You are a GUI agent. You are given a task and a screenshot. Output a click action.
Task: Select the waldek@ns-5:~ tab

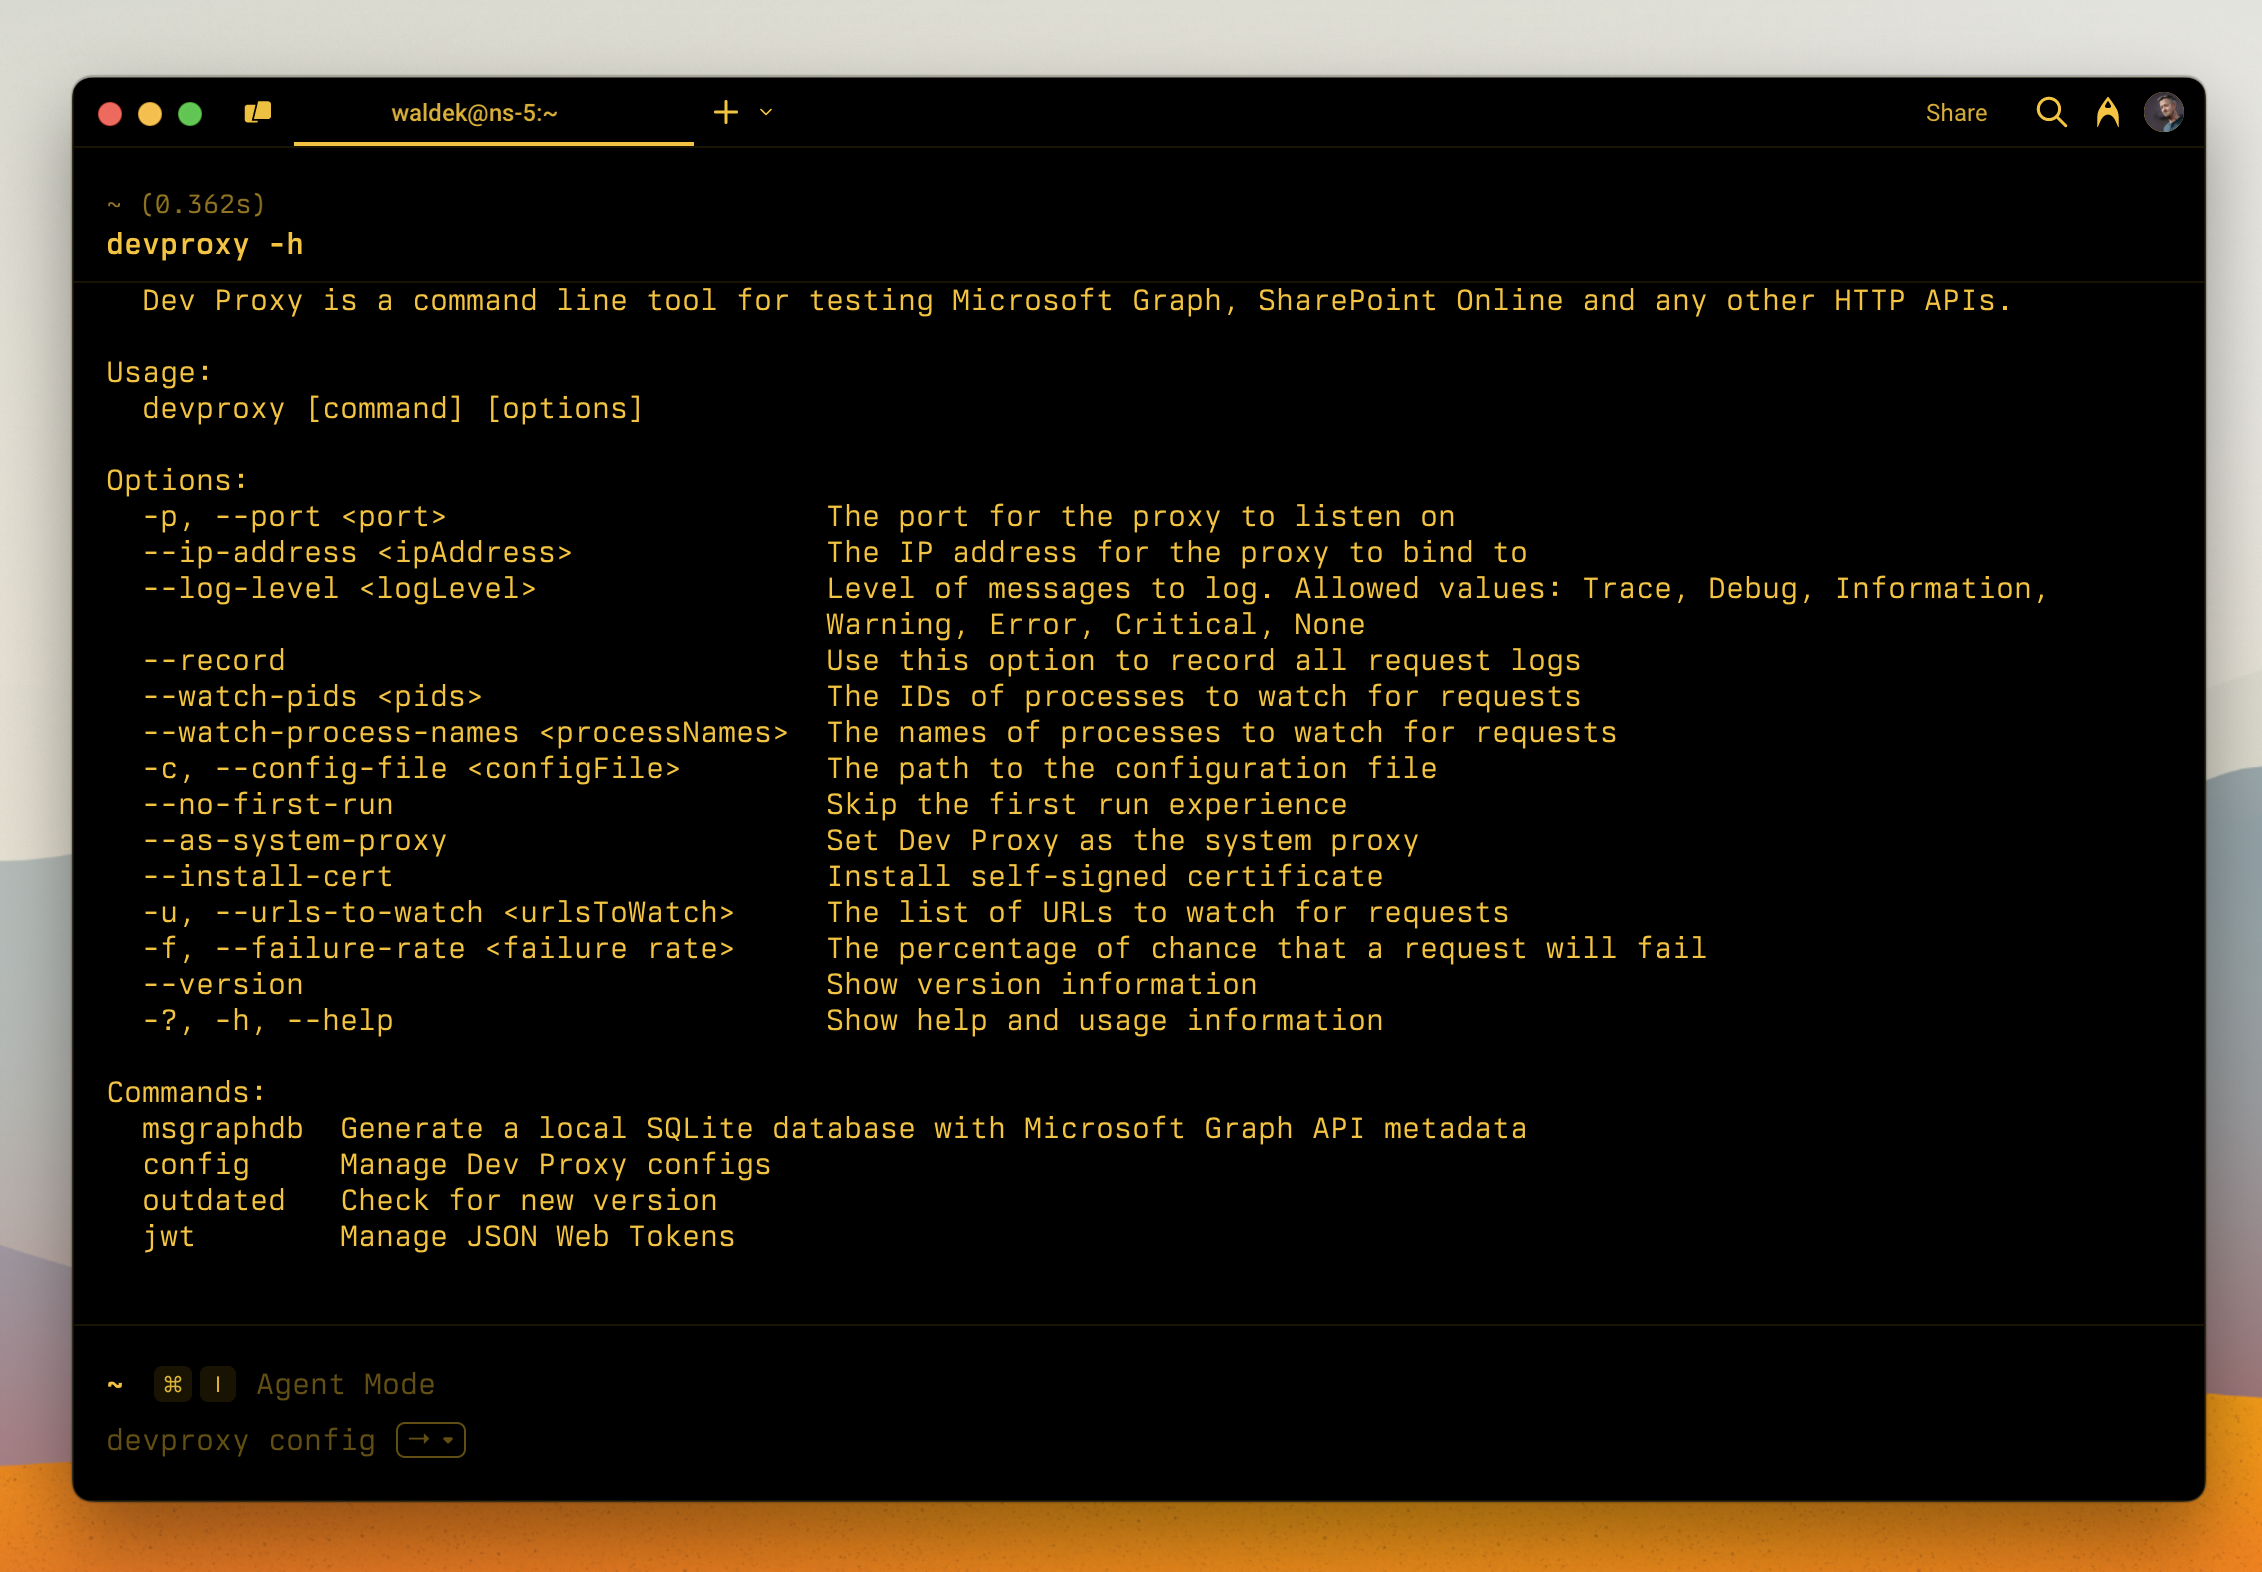click(475, 113)
